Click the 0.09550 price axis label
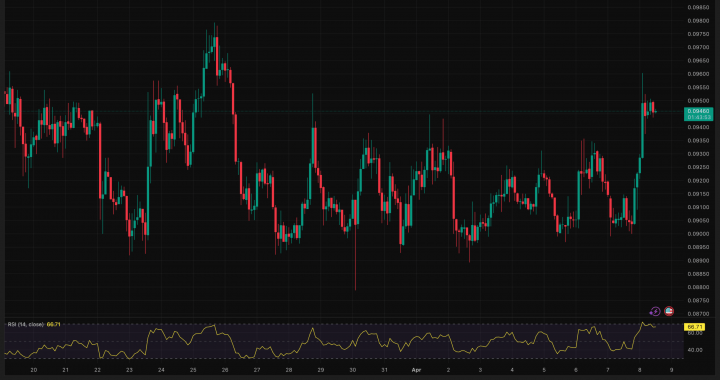 tap(698, 87)
